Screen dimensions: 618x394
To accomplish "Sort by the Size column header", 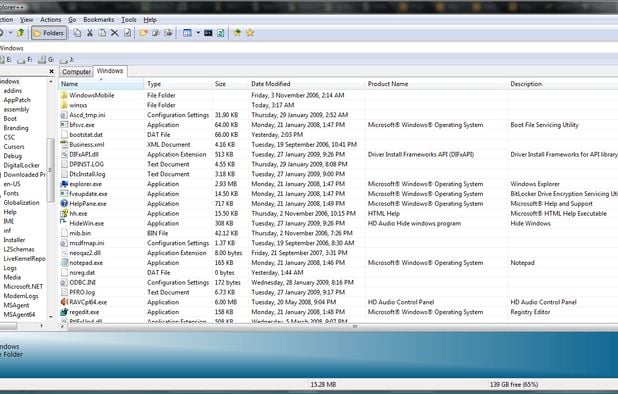I will [230, 84].
